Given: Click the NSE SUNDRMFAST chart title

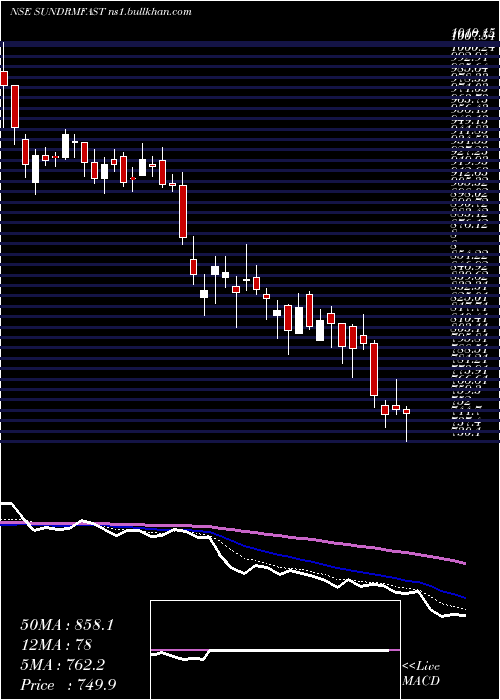Looking at the screenshot, I should (101, 12).
